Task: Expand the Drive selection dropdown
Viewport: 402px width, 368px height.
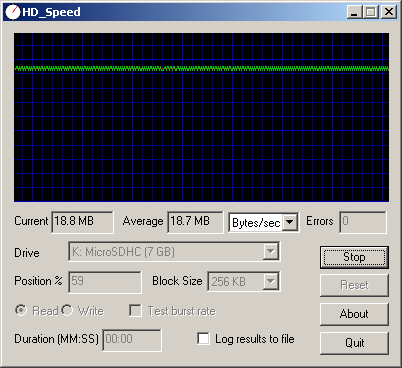Action: [270, 251]
